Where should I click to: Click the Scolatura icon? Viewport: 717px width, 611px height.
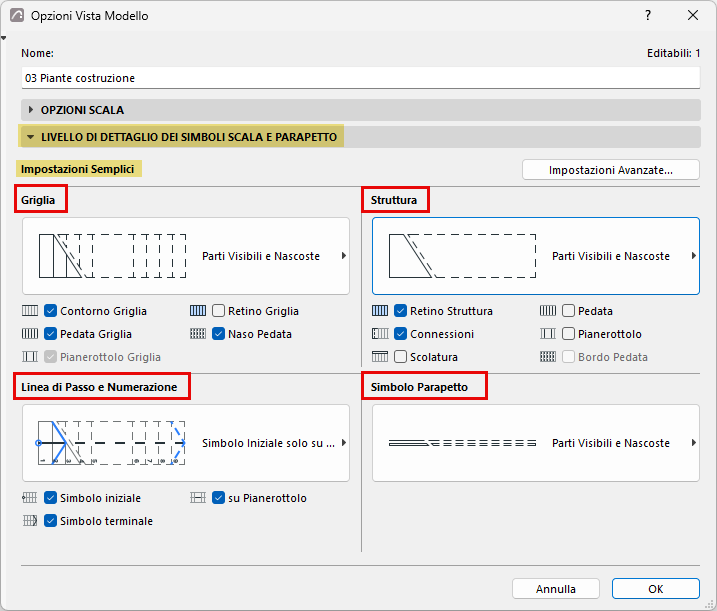[380, 357]
